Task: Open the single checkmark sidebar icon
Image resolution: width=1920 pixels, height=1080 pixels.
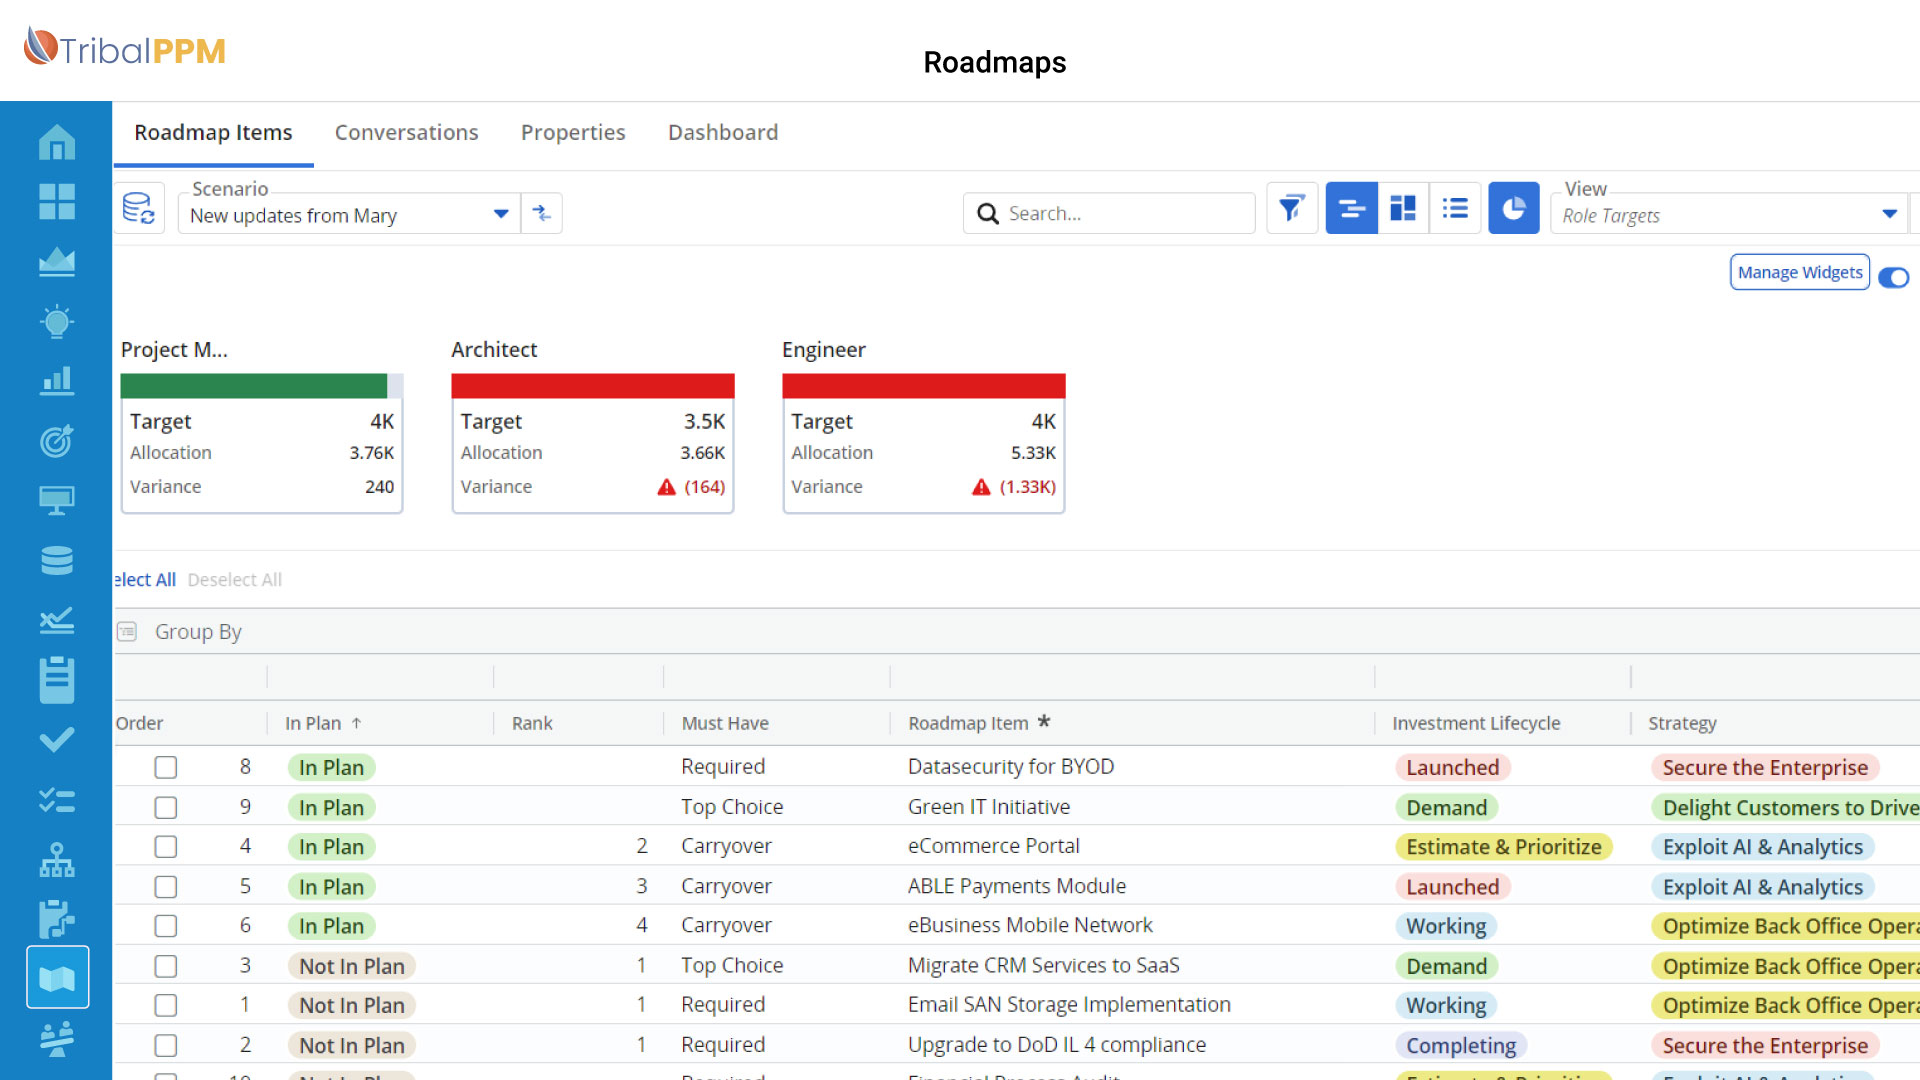Action: point(57,739)
